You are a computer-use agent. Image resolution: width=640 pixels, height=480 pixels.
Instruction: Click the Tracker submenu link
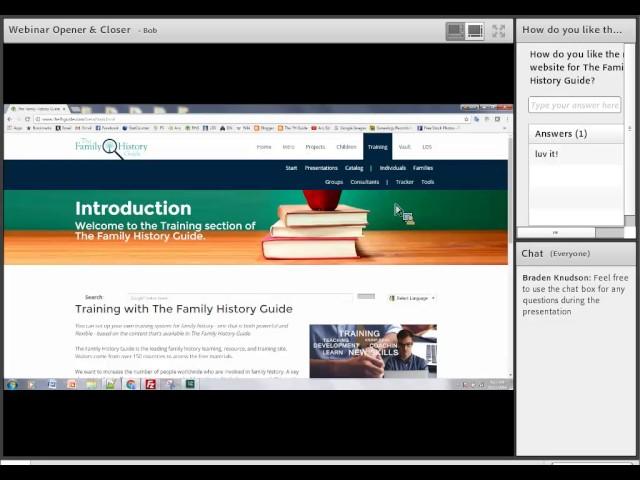404,182
